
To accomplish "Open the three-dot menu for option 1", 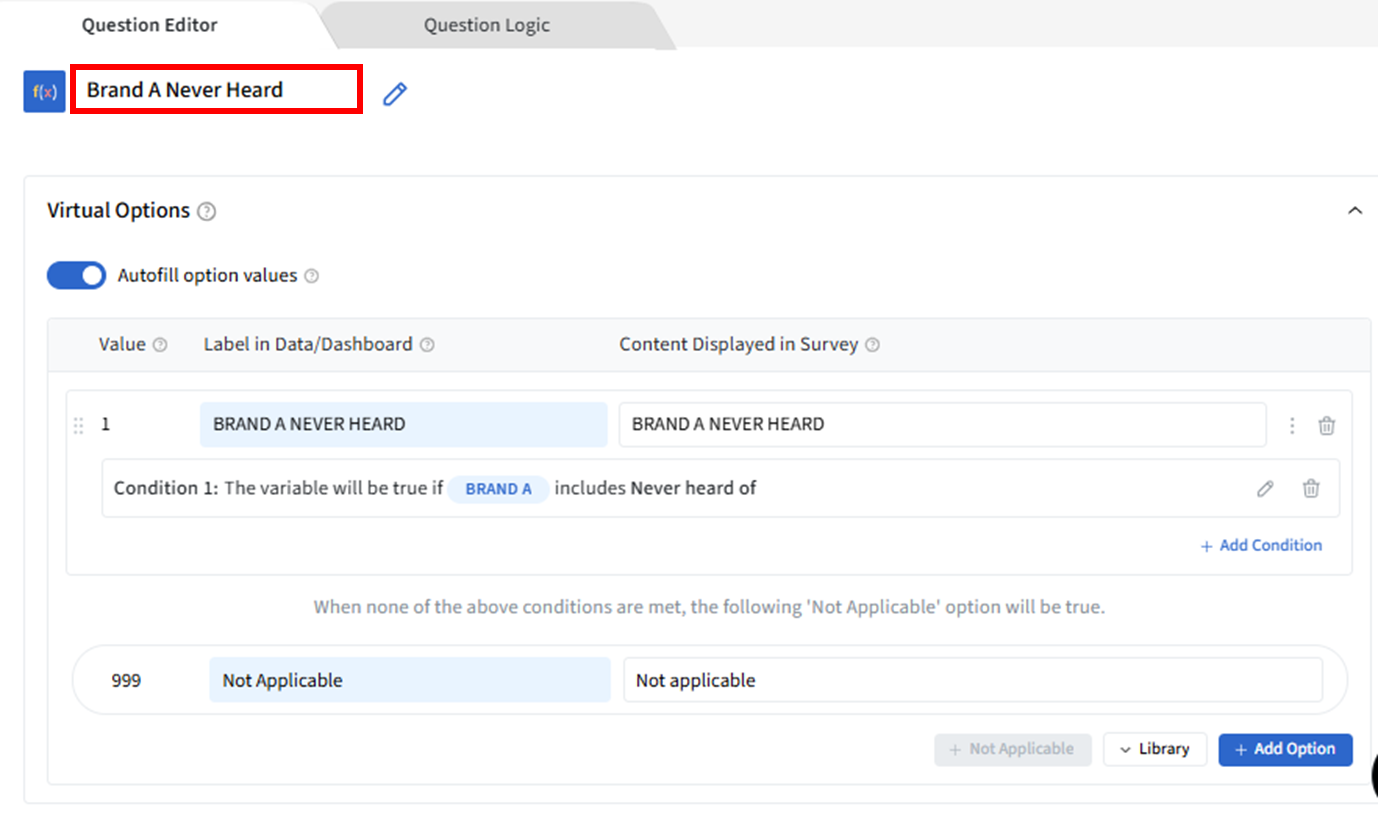I will coord(1292,425).
